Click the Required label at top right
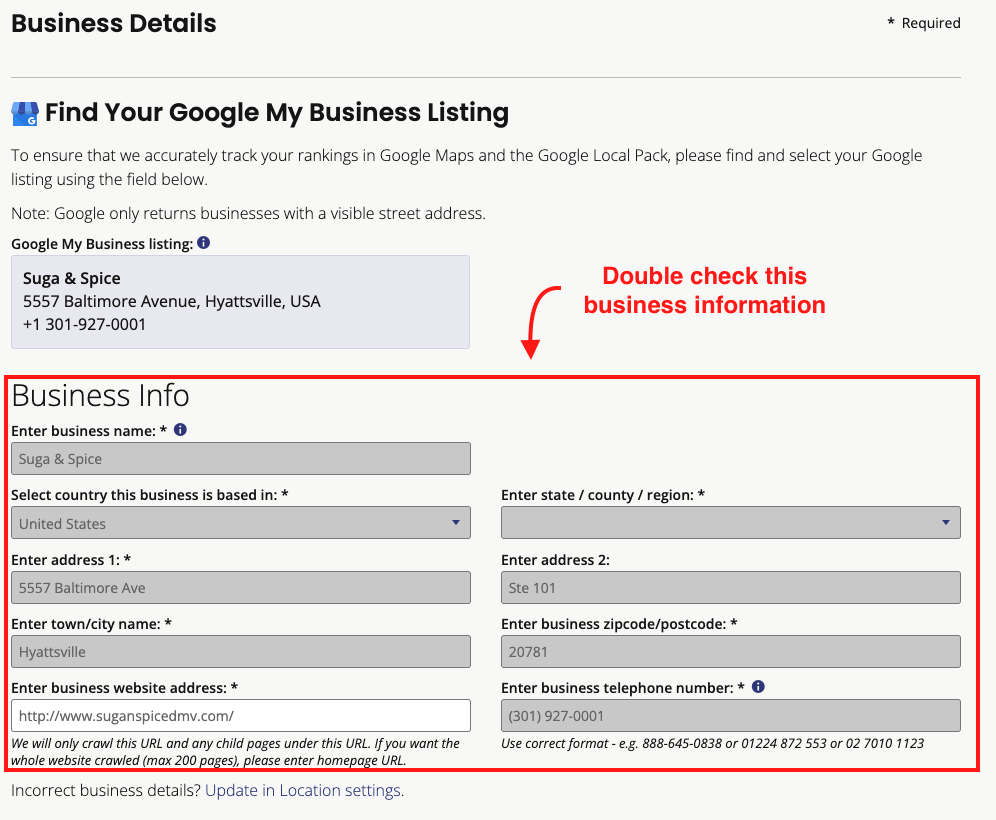 (x=924, y=23)
